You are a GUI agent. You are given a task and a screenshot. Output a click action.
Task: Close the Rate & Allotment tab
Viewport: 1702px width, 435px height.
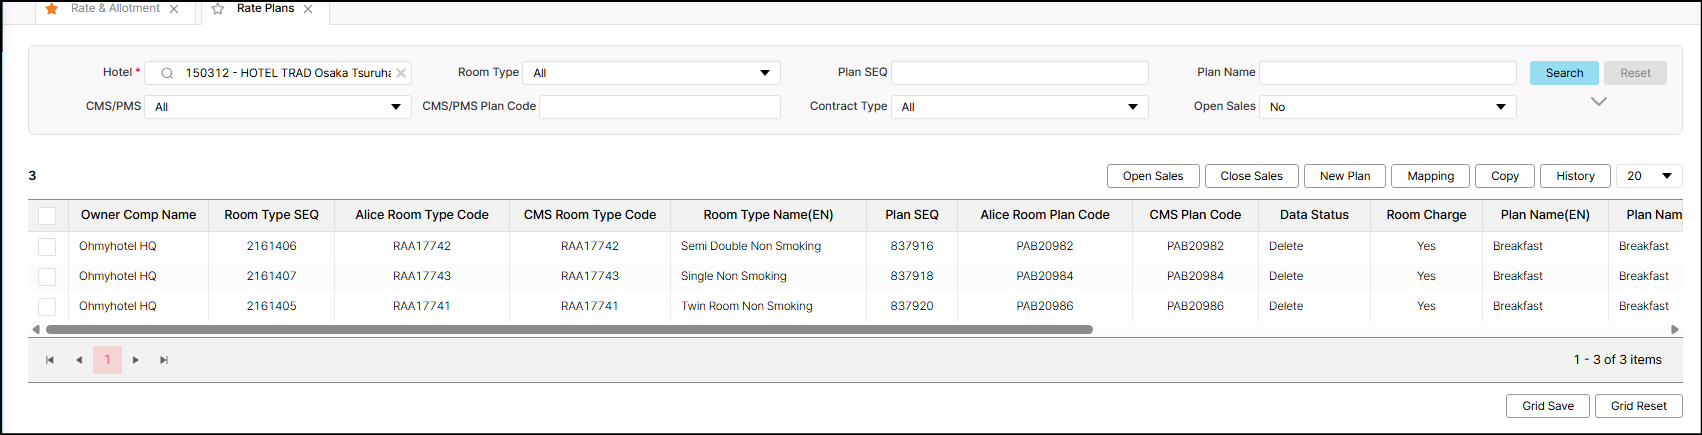pos(174,9)
